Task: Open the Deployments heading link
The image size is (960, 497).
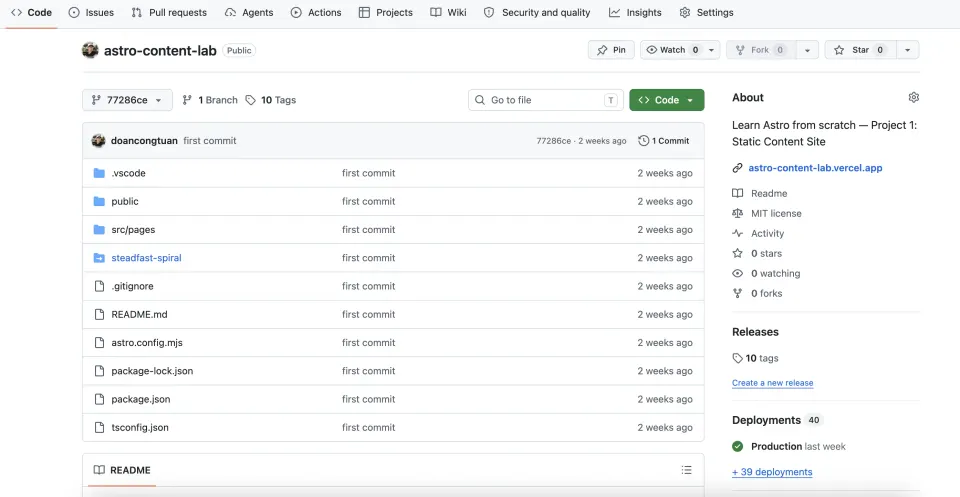Action: (x=767, y=420)
